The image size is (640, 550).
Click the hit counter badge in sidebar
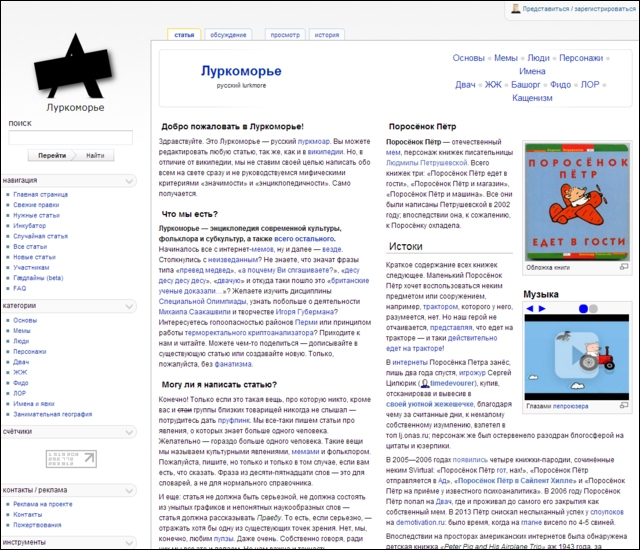click(71, 457)
